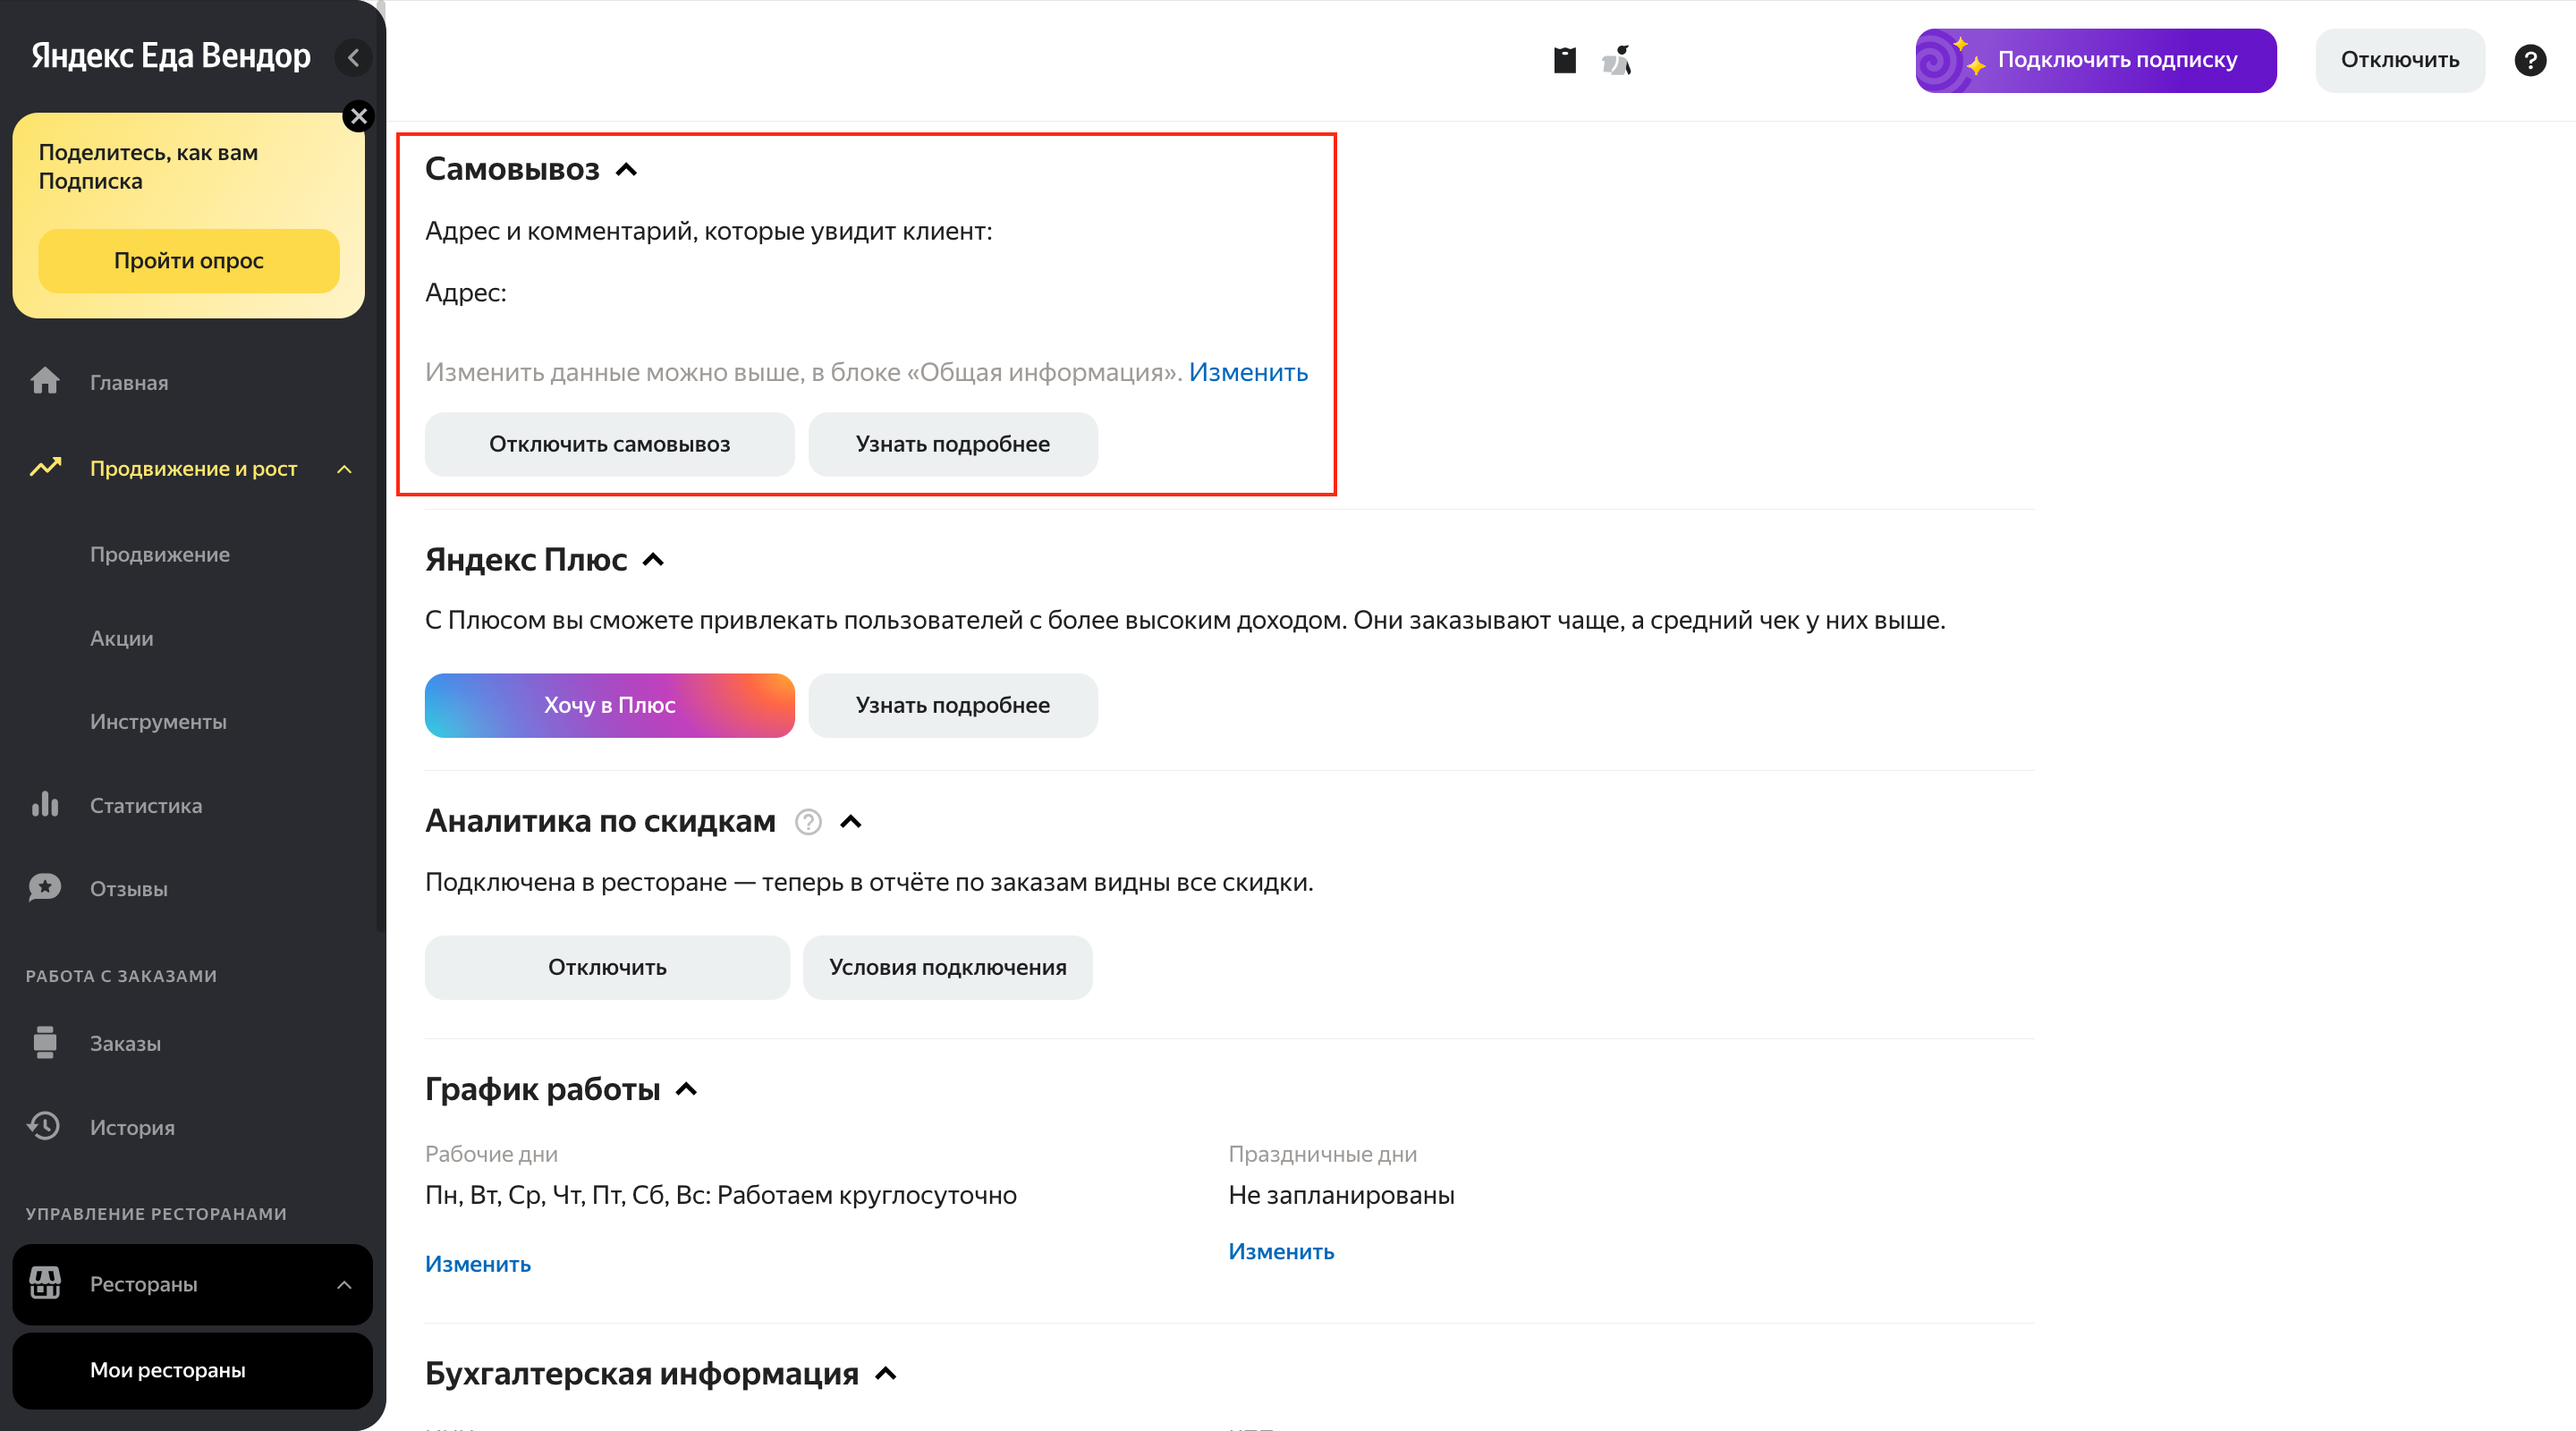Click the courier figure icon in header

[1617, 60]
